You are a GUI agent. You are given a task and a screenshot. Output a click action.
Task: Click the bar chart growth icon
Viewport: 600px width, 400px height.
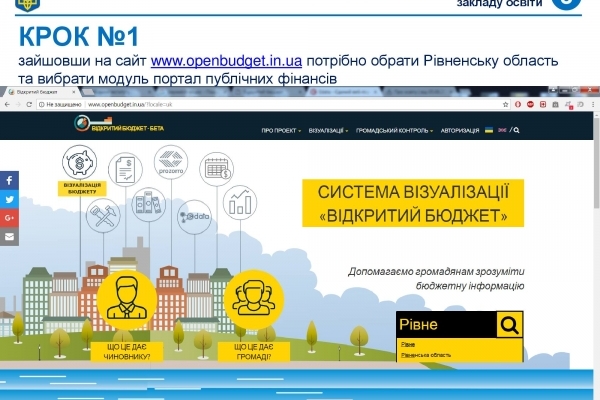click(240, 204)
